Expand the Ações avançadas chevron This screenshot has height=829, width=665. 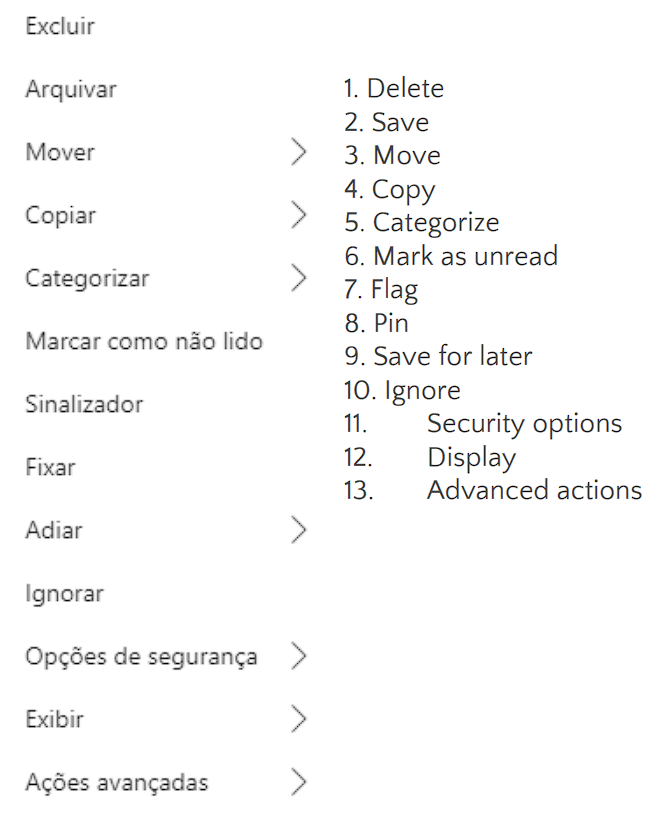click(299, 782)
